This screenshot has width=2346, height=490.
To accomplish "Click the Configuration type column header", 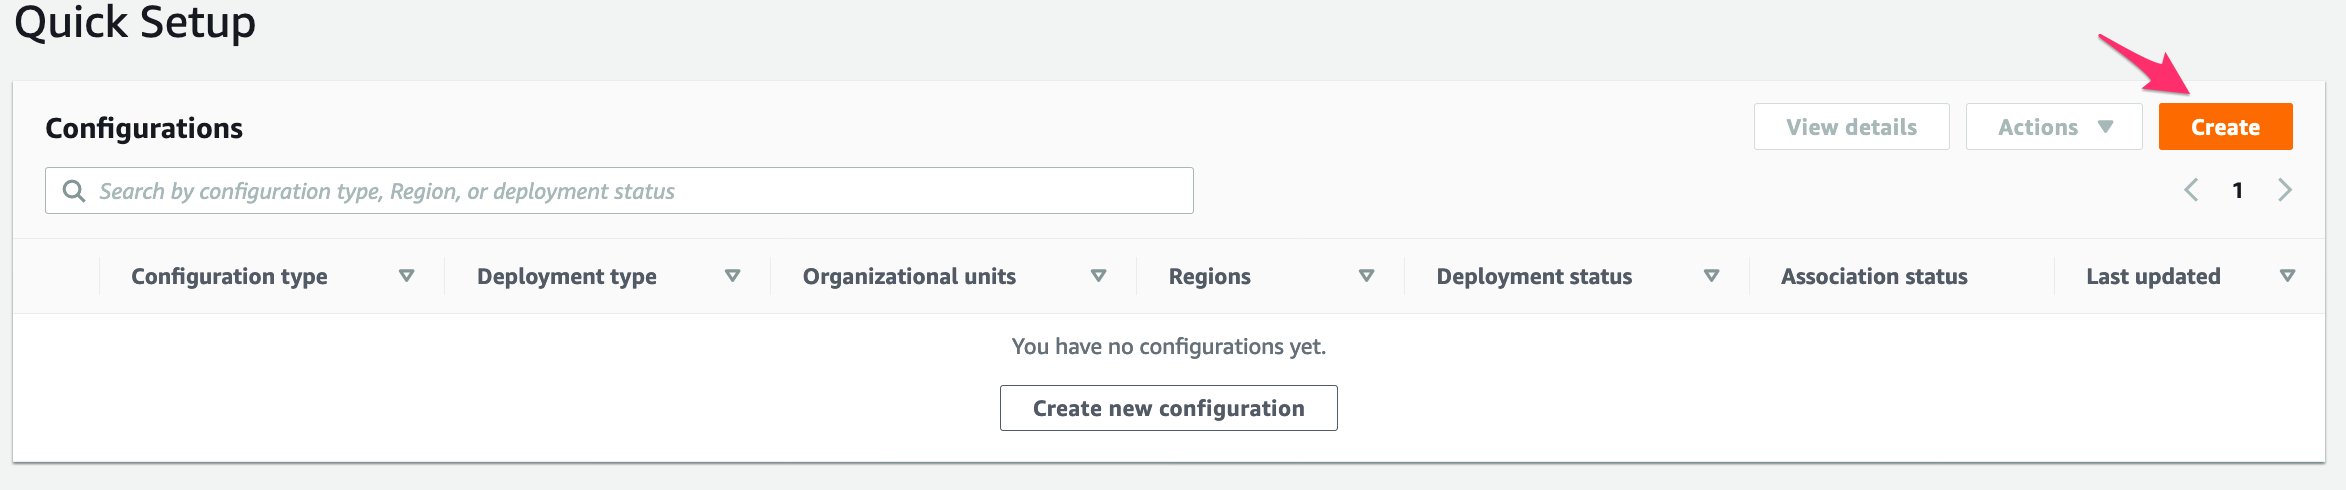I will [x=229, y=276].
